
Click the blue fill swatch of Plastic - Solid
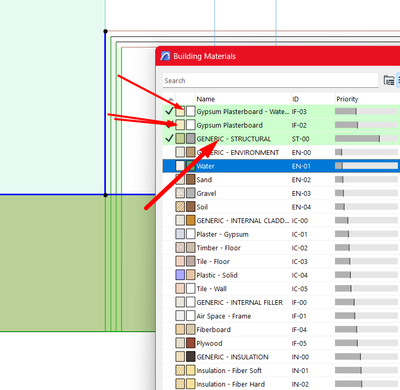(180, 275)
